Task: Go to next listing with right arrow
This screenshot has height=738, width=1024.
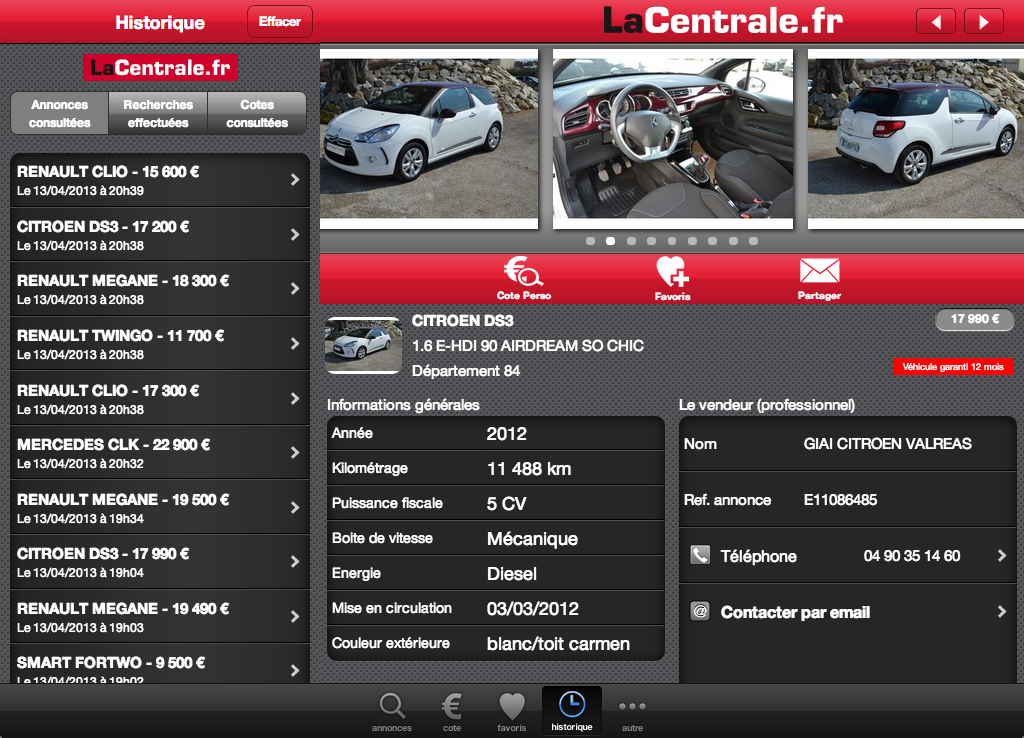Action: click(984, 22)
